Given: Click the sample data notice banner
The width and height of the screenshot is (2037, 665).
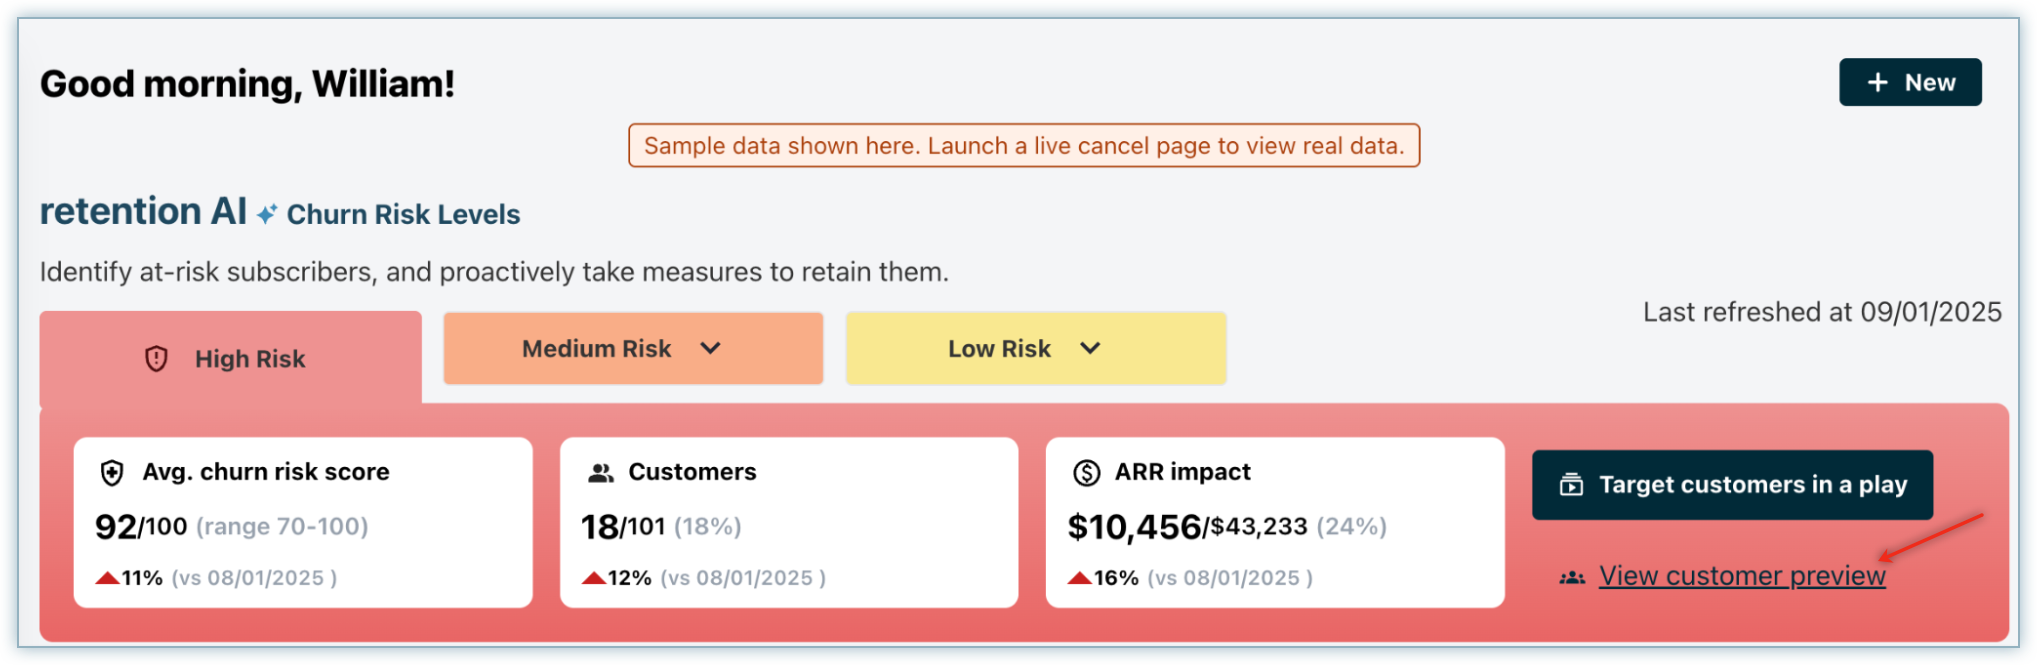Looking at the screenshot, I should (1023, 146).
